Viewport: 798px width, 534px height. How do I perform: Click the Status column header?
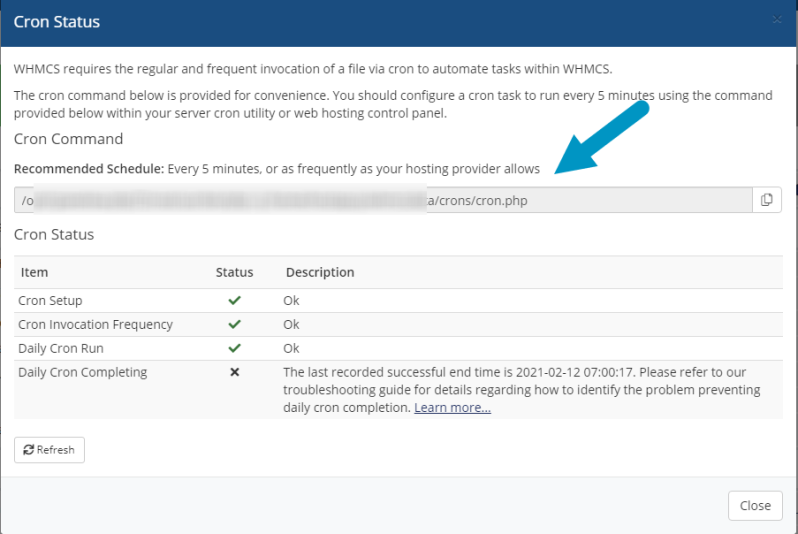click(234, 272)
